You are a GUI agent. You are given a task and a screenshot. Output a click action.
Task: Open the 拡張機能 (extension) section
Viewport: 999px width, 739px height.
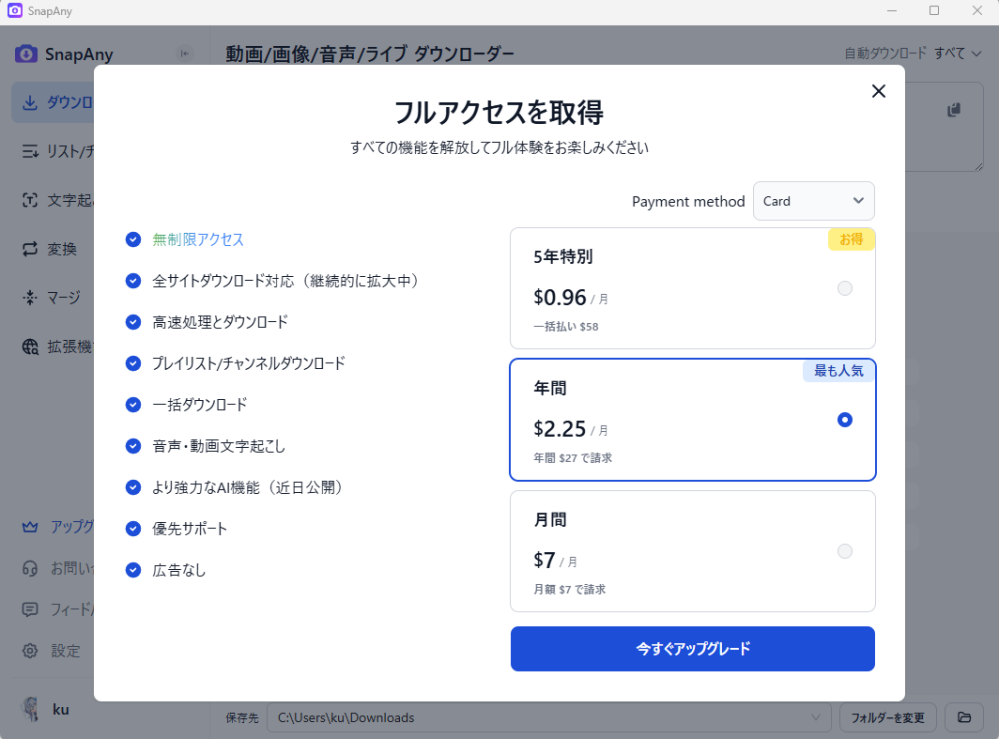coord(55,346)
